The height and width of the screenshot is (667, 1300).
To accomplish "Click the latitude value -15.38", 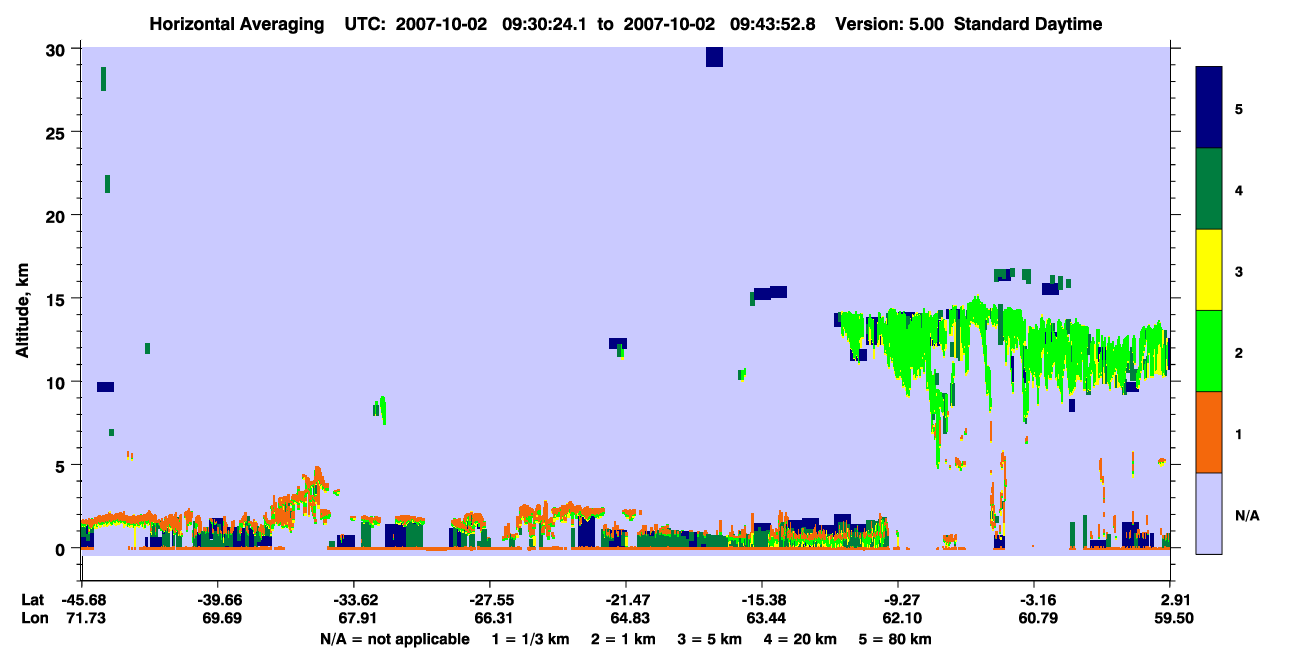I will [x=762, y=600].
